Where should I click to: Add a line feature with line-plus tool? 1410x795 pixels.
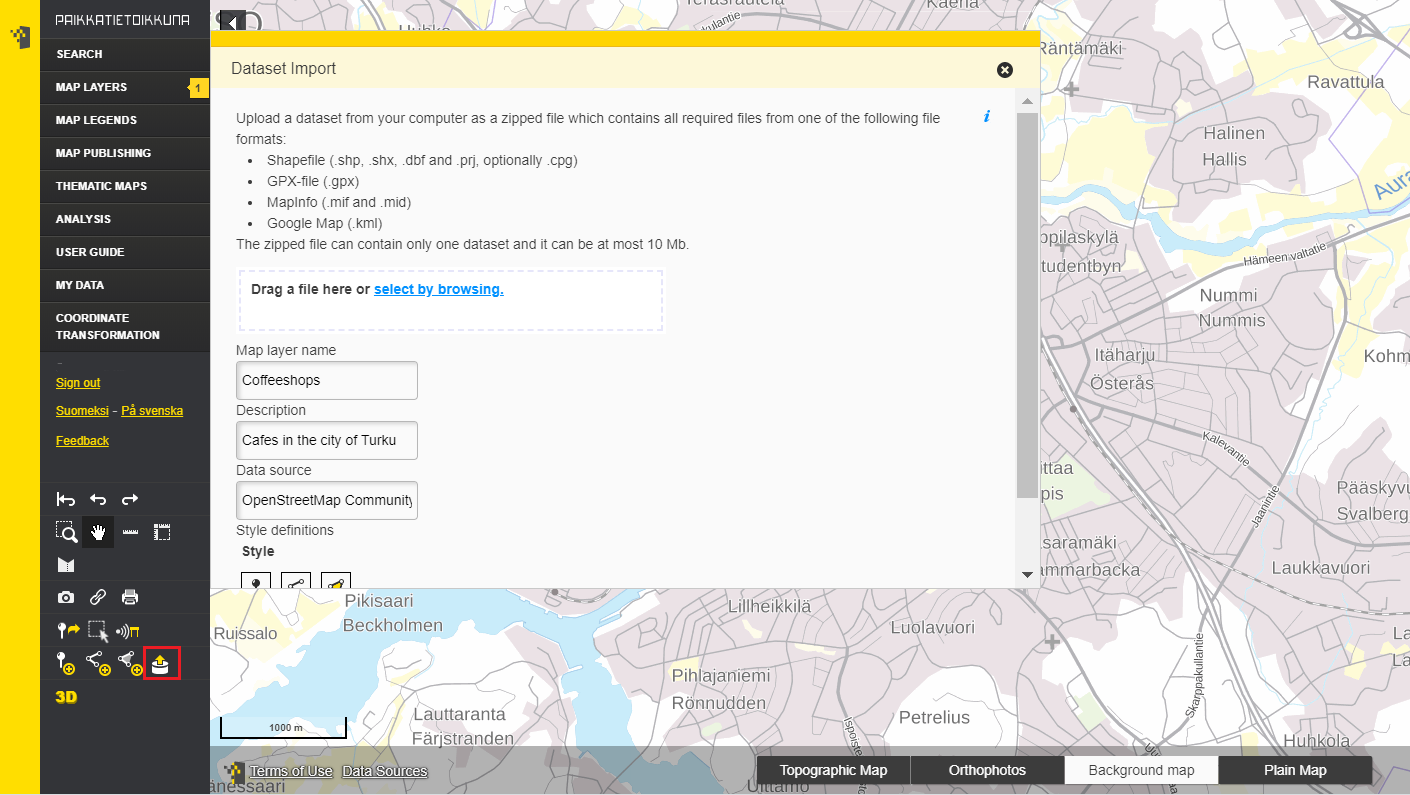pyautogui.click(x=98, y=663)
